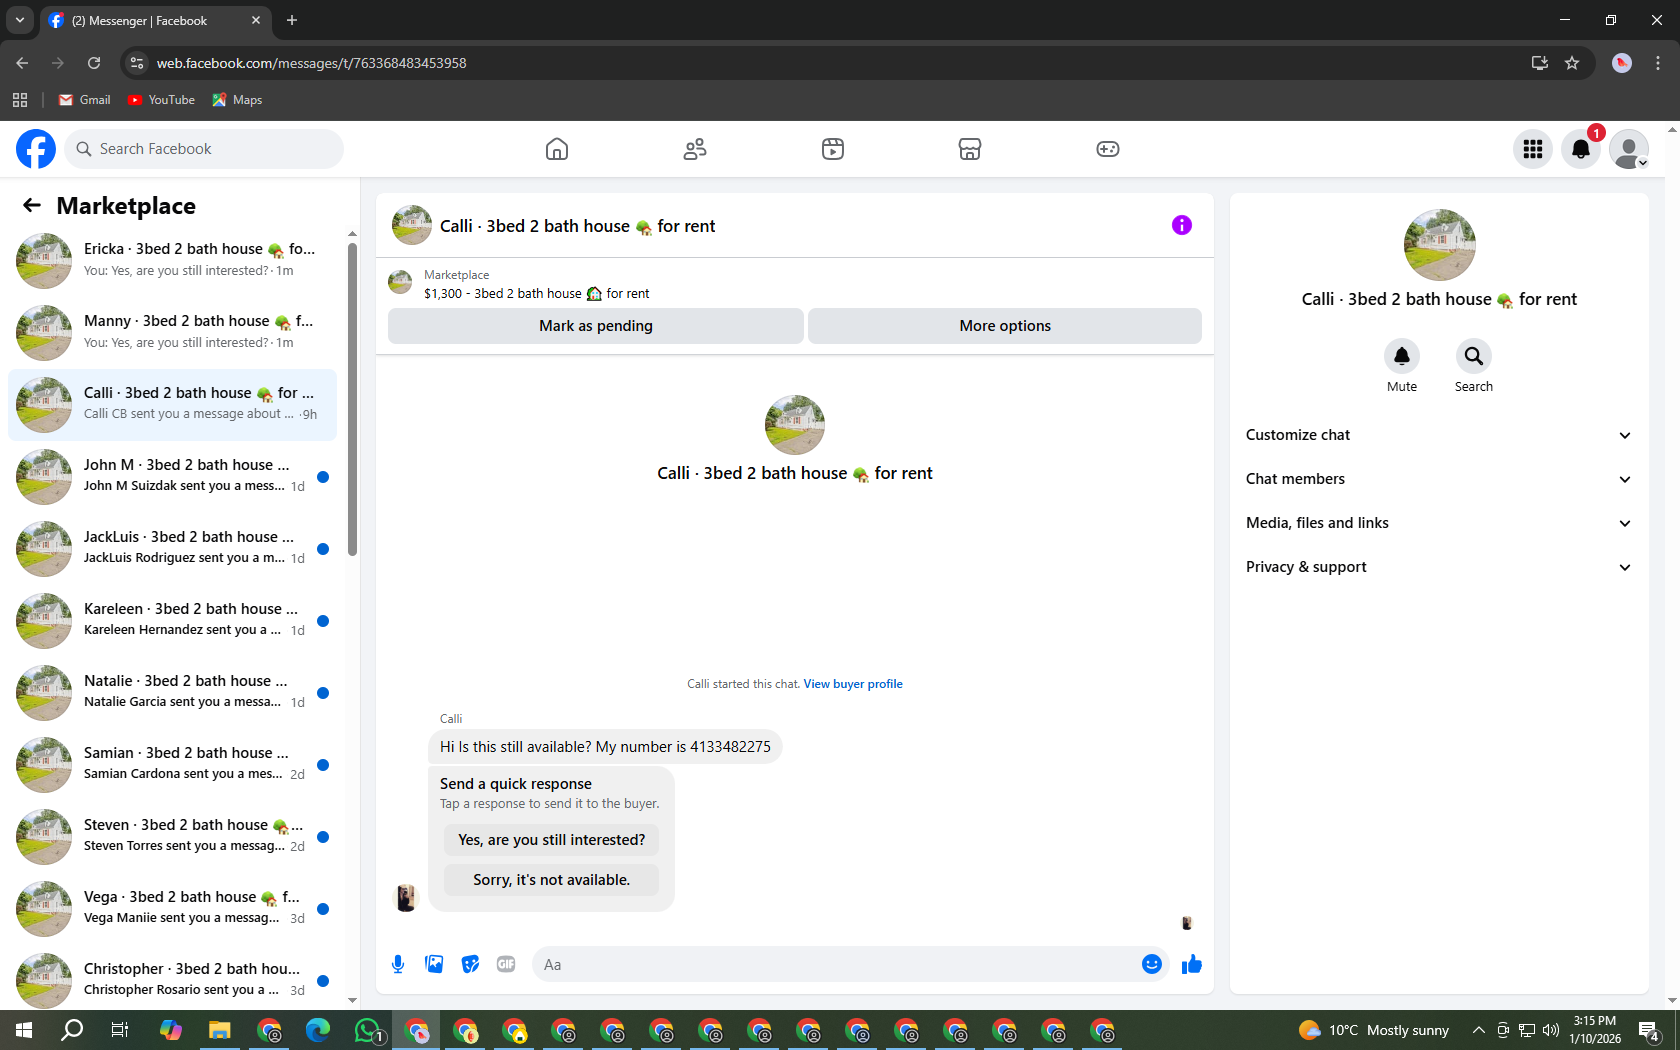1680x1050 pixels.
Task: Choose a GIF icon
Action: pos(506,964)
